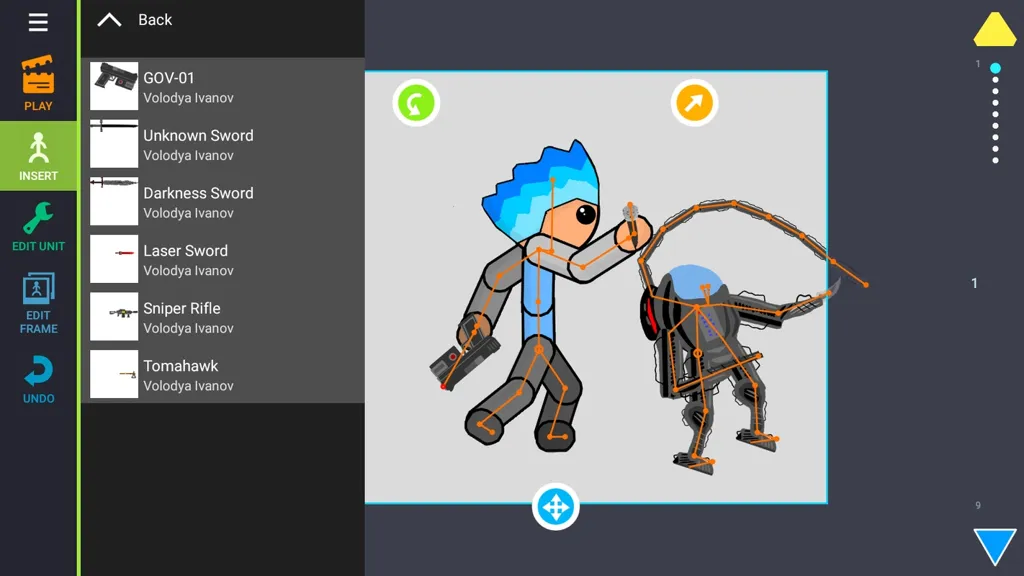Go to next frame with blue triangle
Viewport: 1024px width, 576px height.
(994, 547)
